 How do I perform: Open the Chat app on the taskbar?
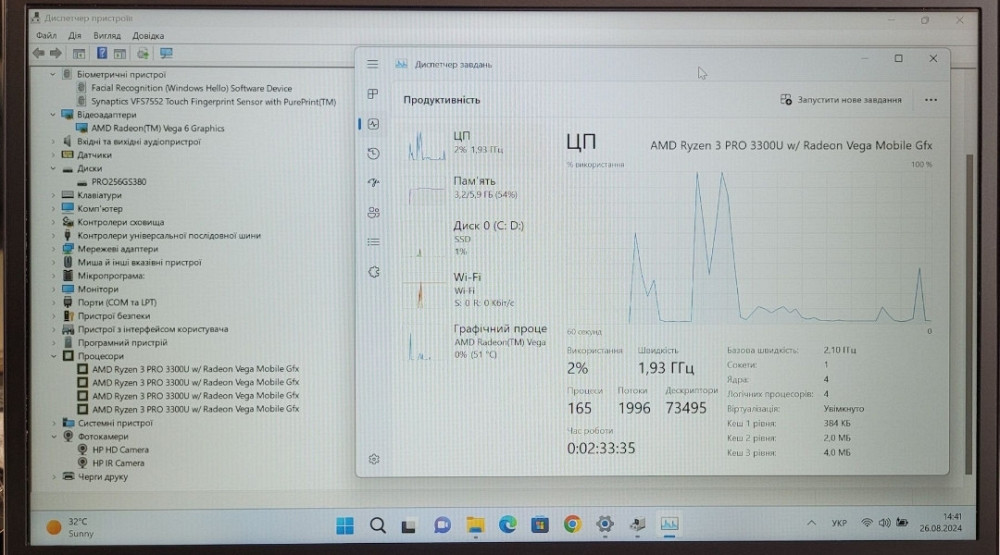[442, 525]
